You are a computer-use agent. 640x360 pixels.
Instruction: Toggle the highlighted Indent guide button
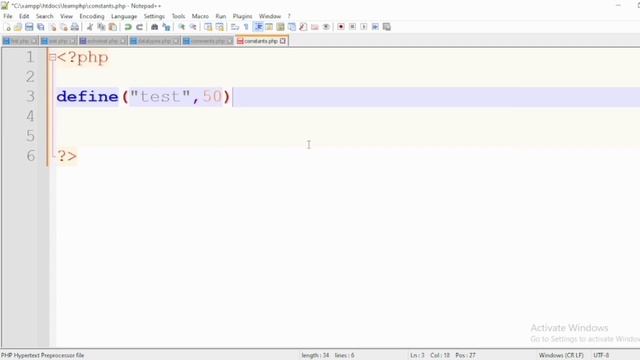[258, 27]
